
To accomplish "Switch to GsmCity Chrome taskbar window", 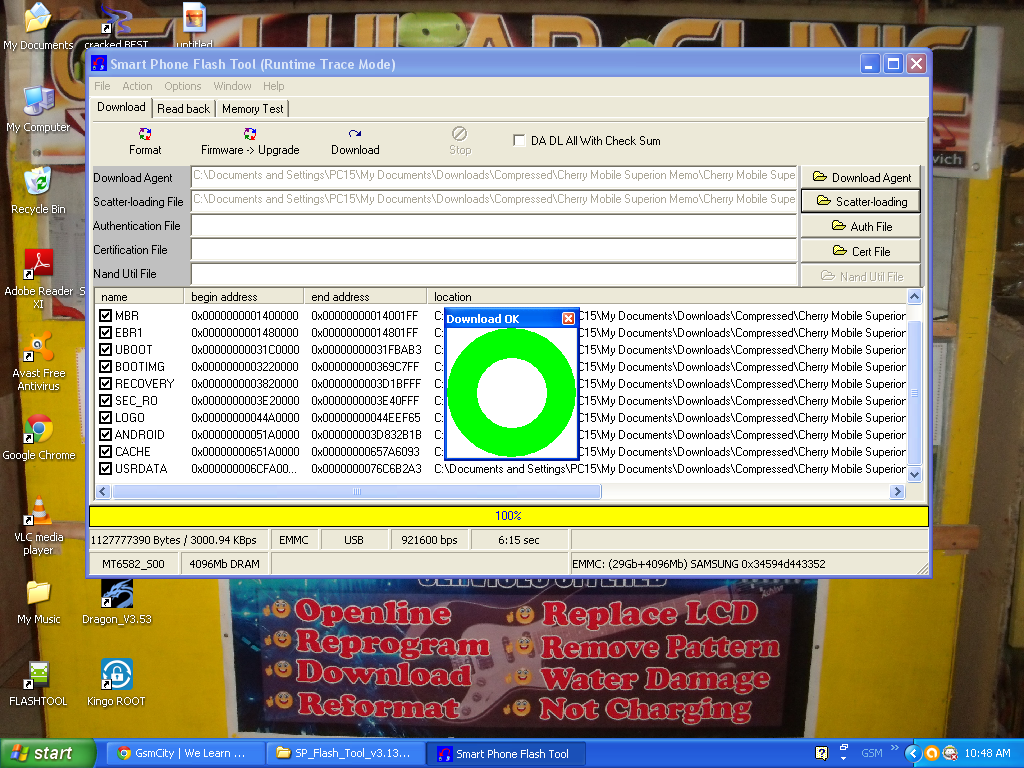I will coord(185,753).
